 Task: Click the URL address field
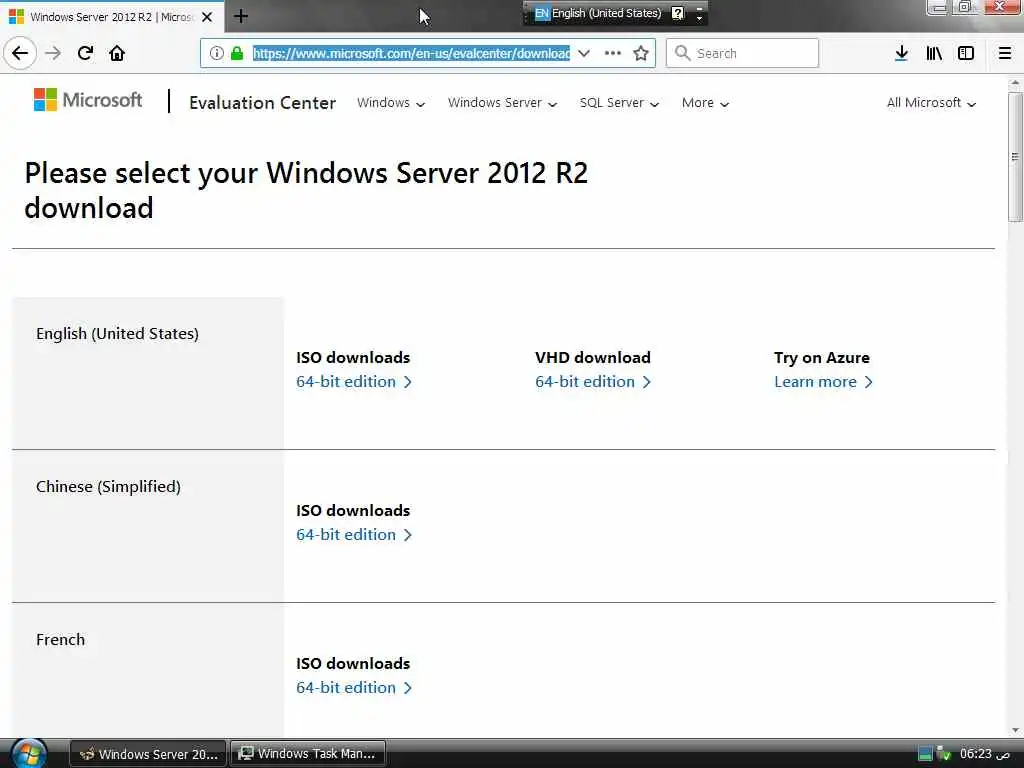pyautogui.click(x=411, y=53)
